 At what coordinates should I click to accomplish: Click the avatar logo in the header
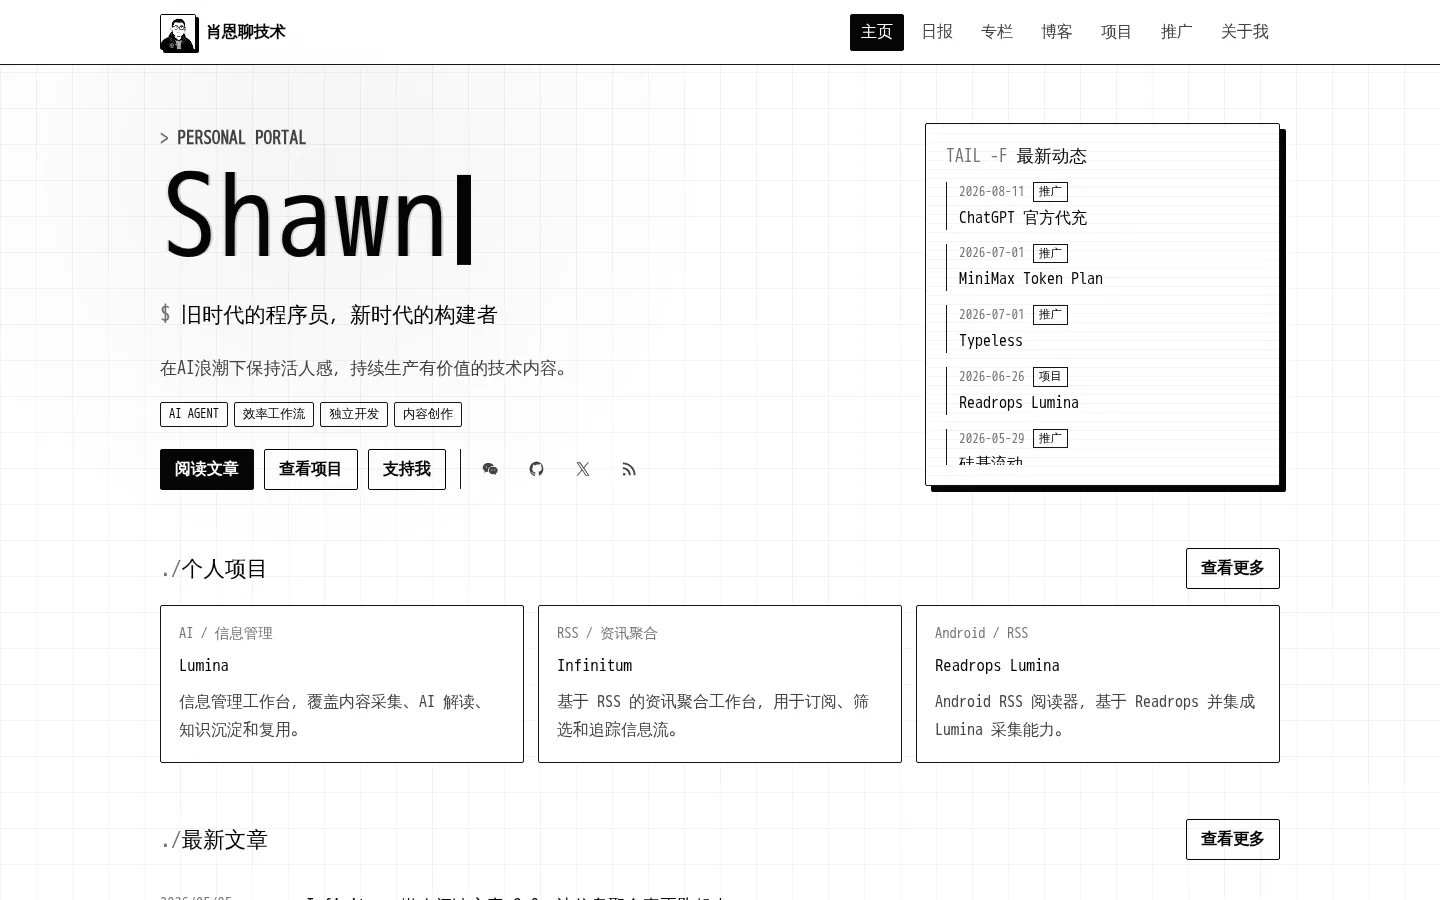click(179, 33)
